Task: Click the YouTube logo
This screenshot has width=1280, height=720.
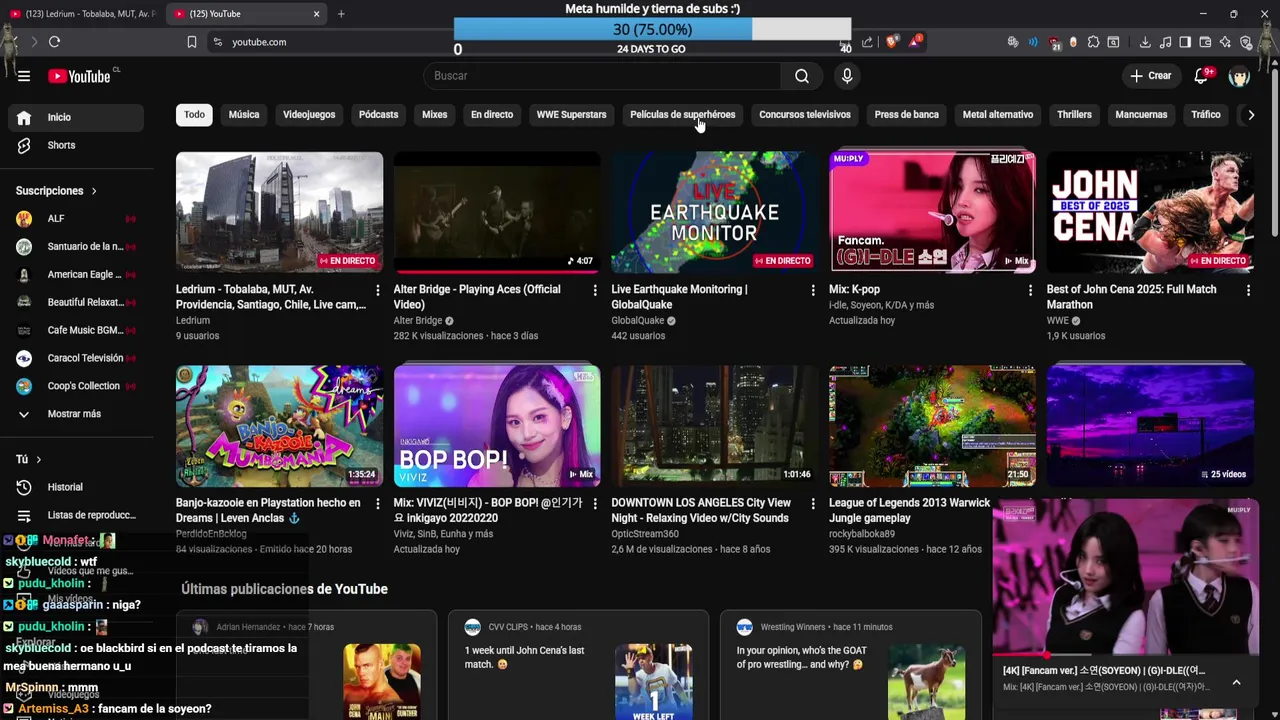Action: 79,76
